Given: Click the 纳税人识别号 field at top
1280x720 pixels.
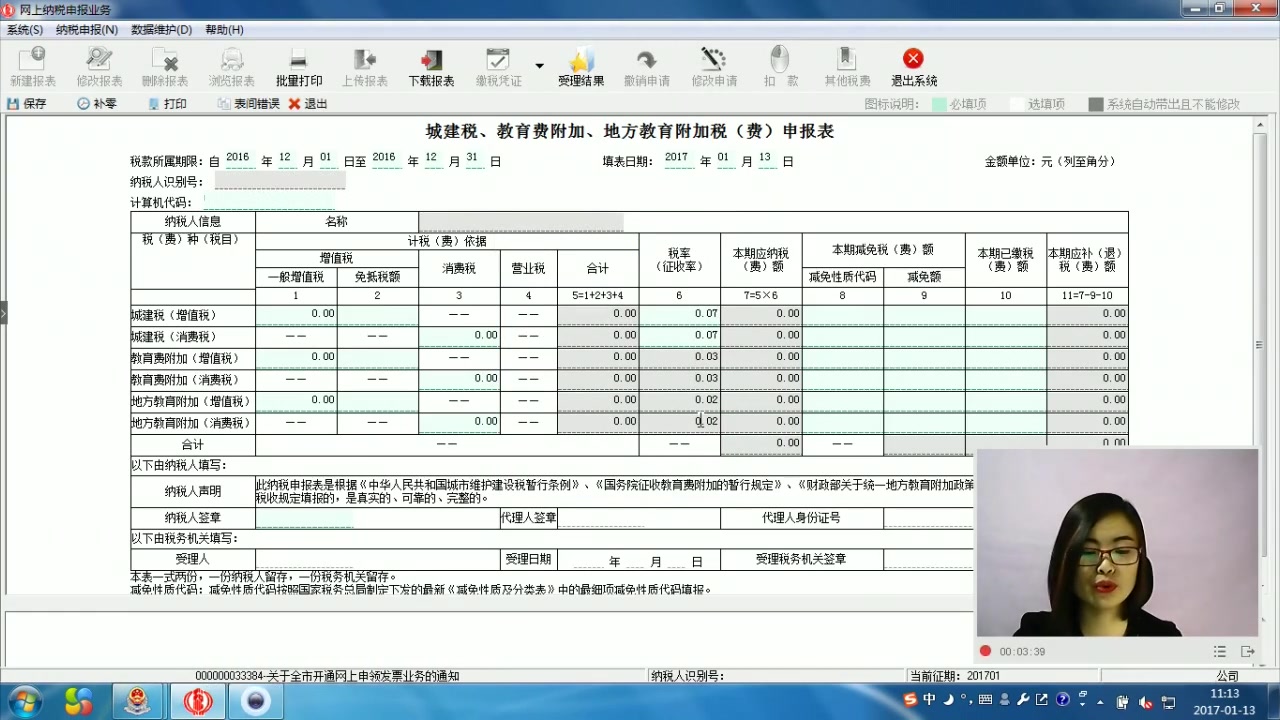Looking at the screenshot, I should pos(279,181).
